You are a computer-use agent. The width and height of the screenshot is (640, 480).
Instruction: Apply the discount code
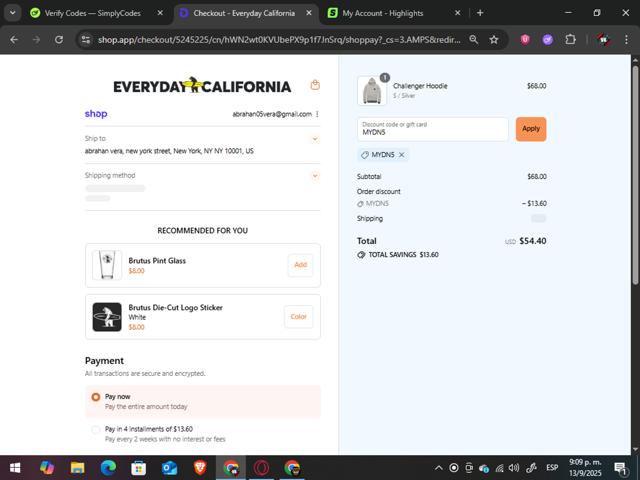coord(531,129)
